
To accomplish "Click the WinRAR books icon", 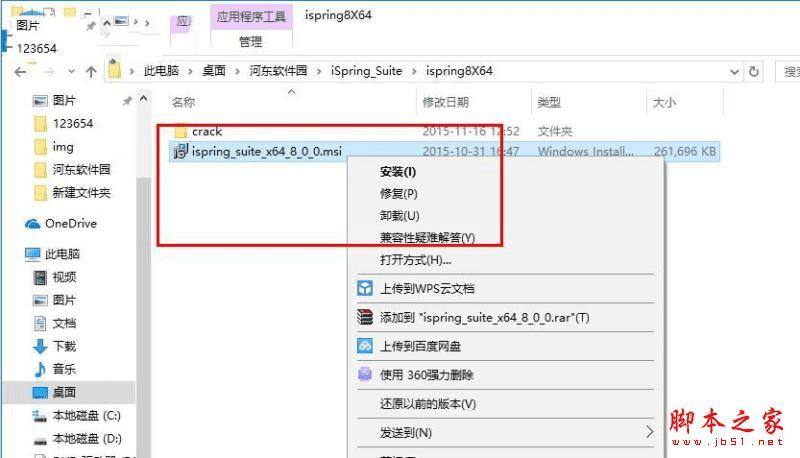I will pyautogui.click(x=365, y=317).
